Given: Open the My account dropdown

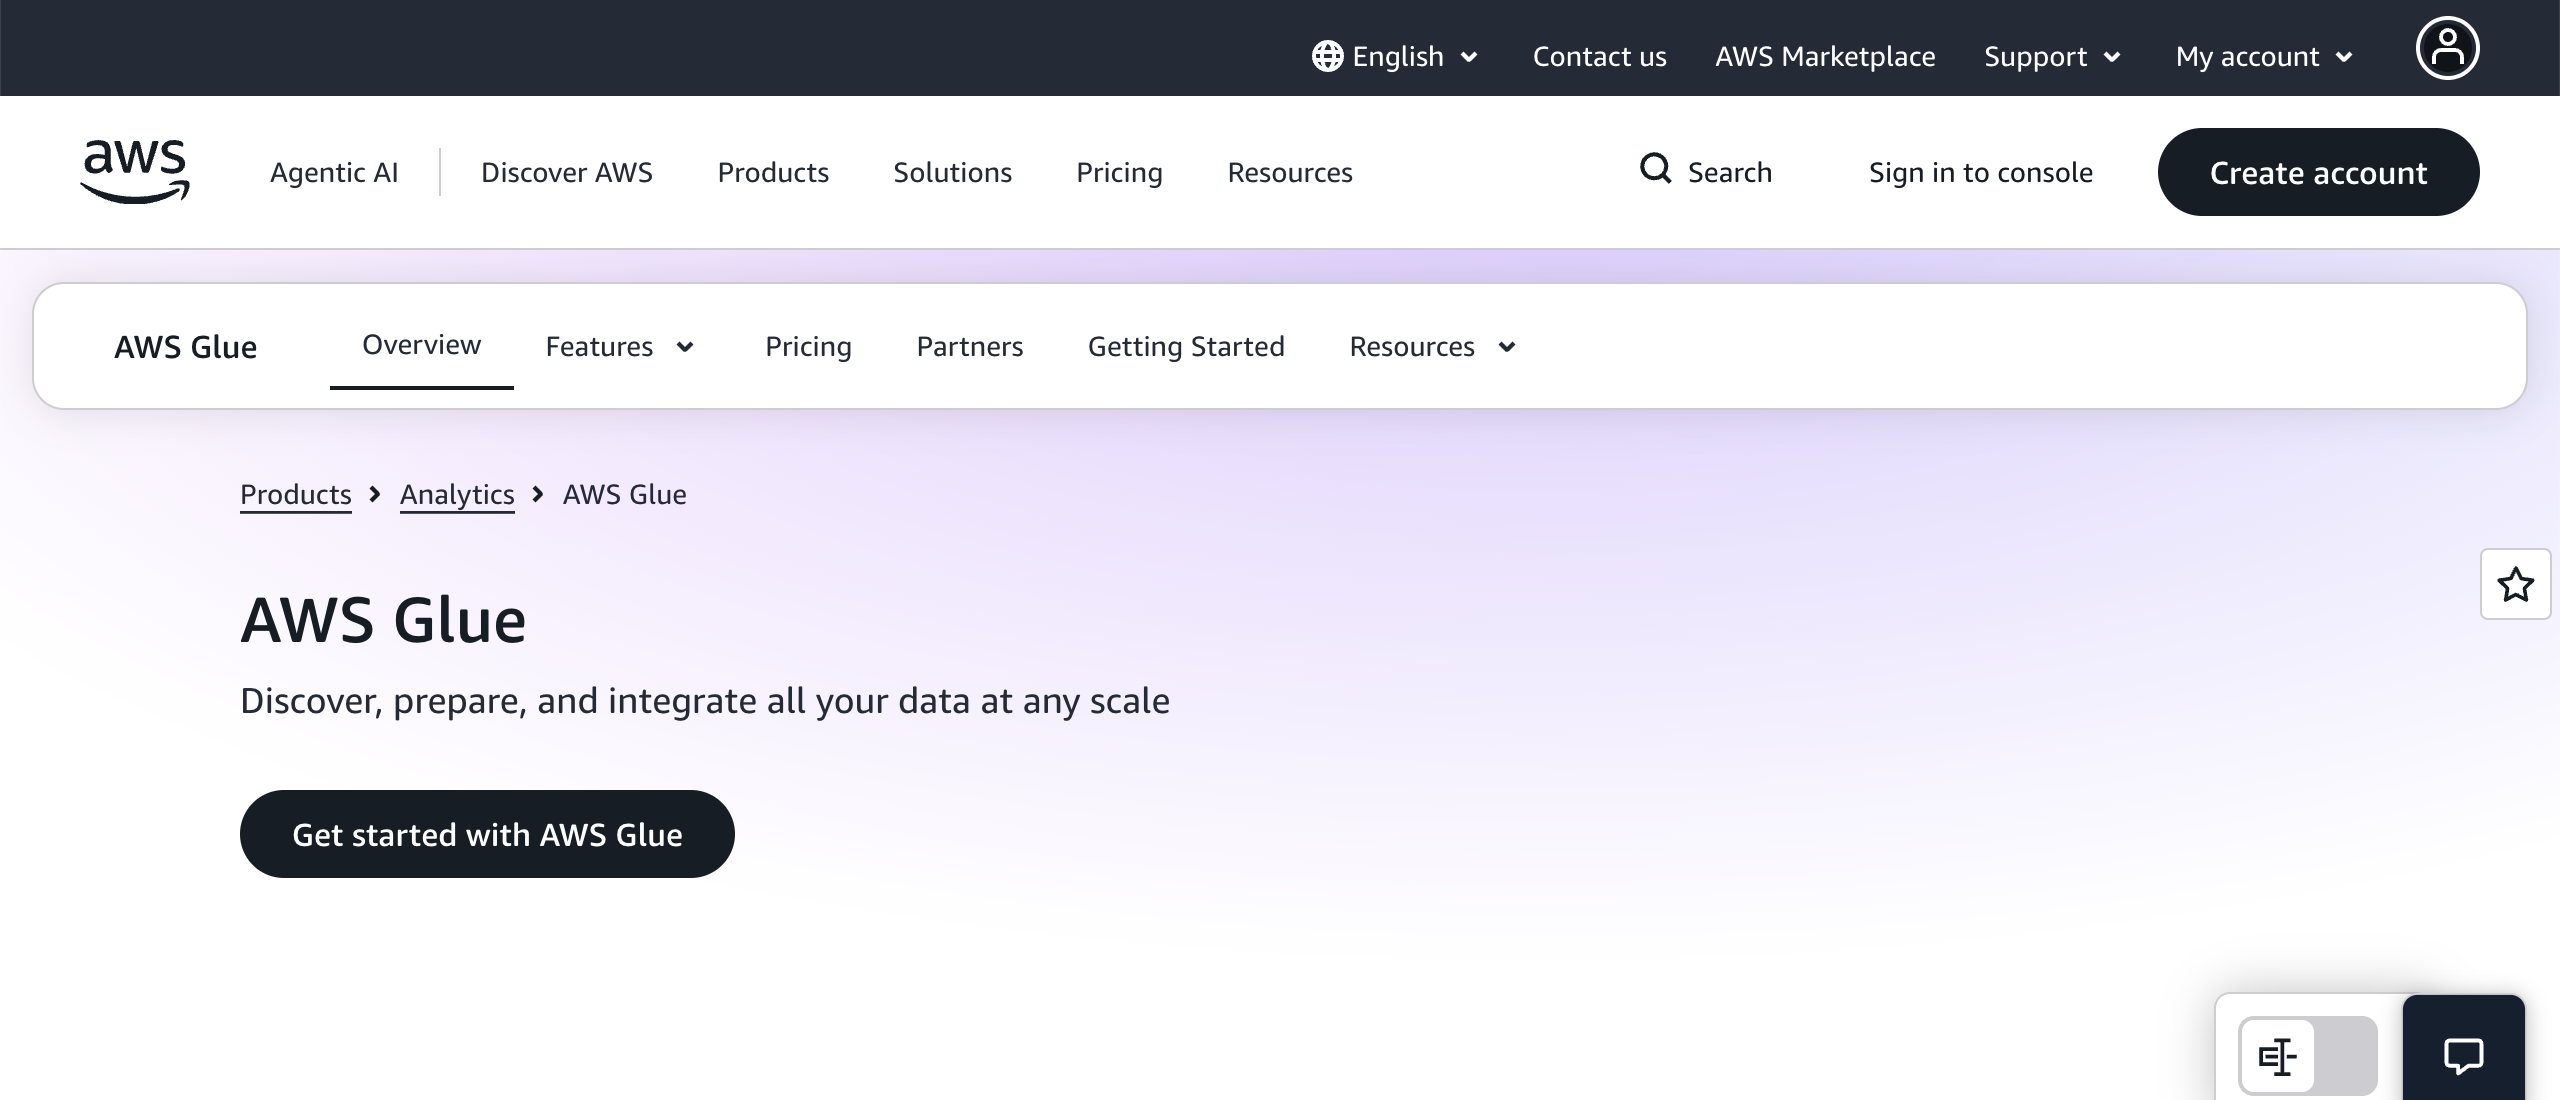Looking at the screenshot, I should (2264, 56).
